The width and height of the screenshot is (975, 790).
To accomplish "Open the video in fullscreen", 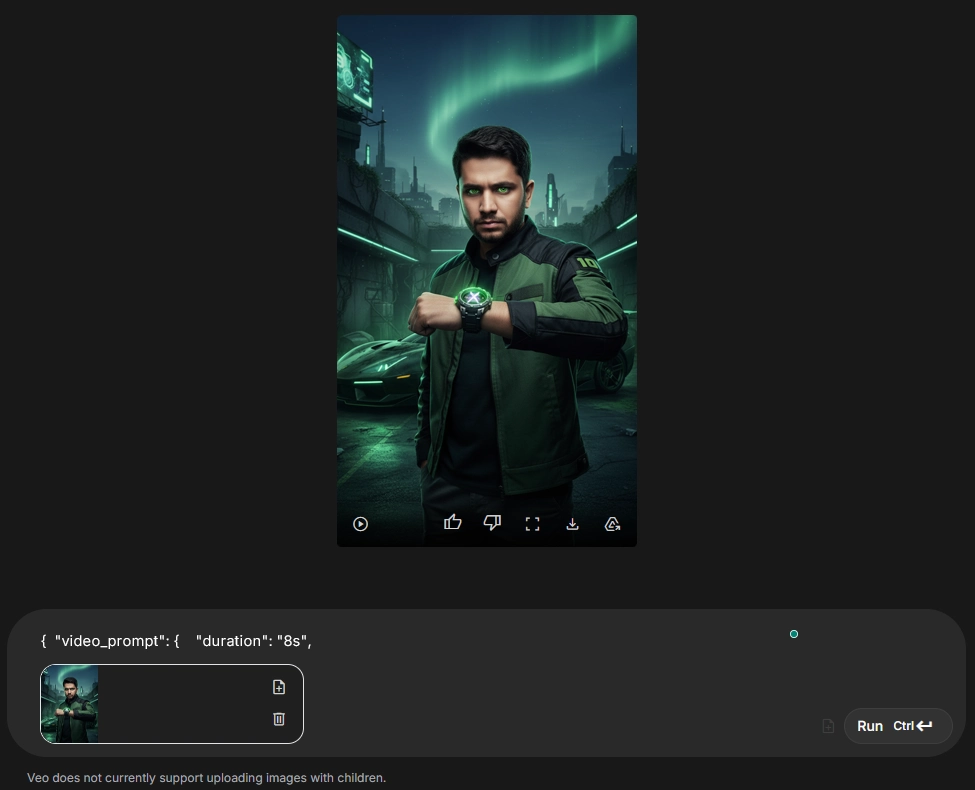I will [x=532, y=524].
